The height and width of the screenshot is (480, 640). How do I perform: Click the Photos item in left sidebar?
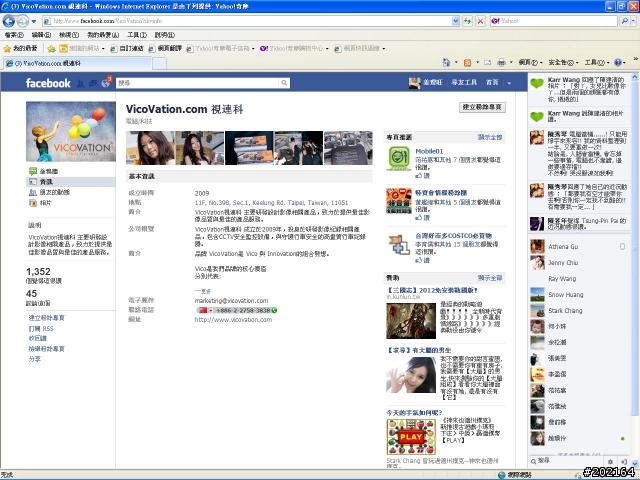click(x=40, y=203)
